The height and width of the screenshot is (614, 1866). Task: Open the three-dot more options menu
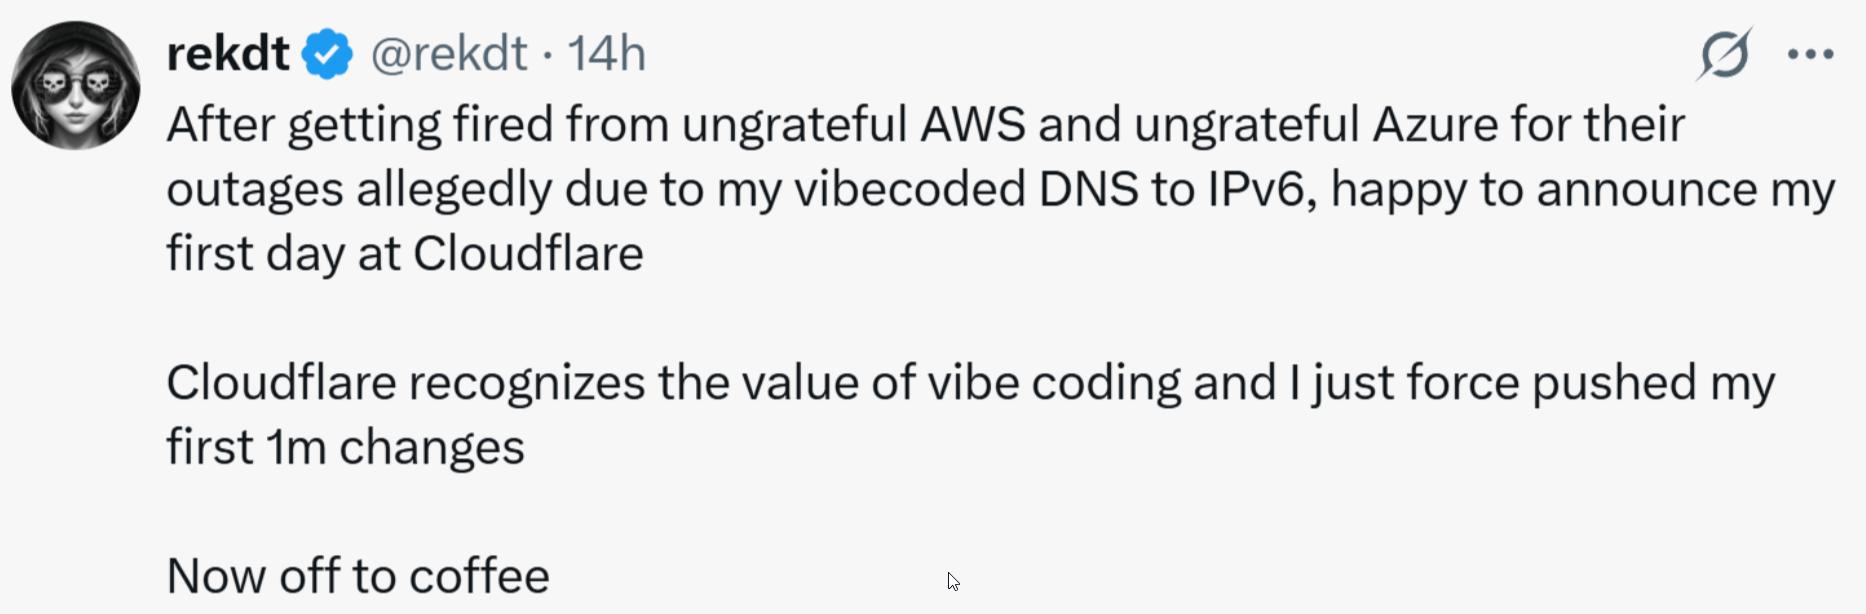[x=1810, y=54]
